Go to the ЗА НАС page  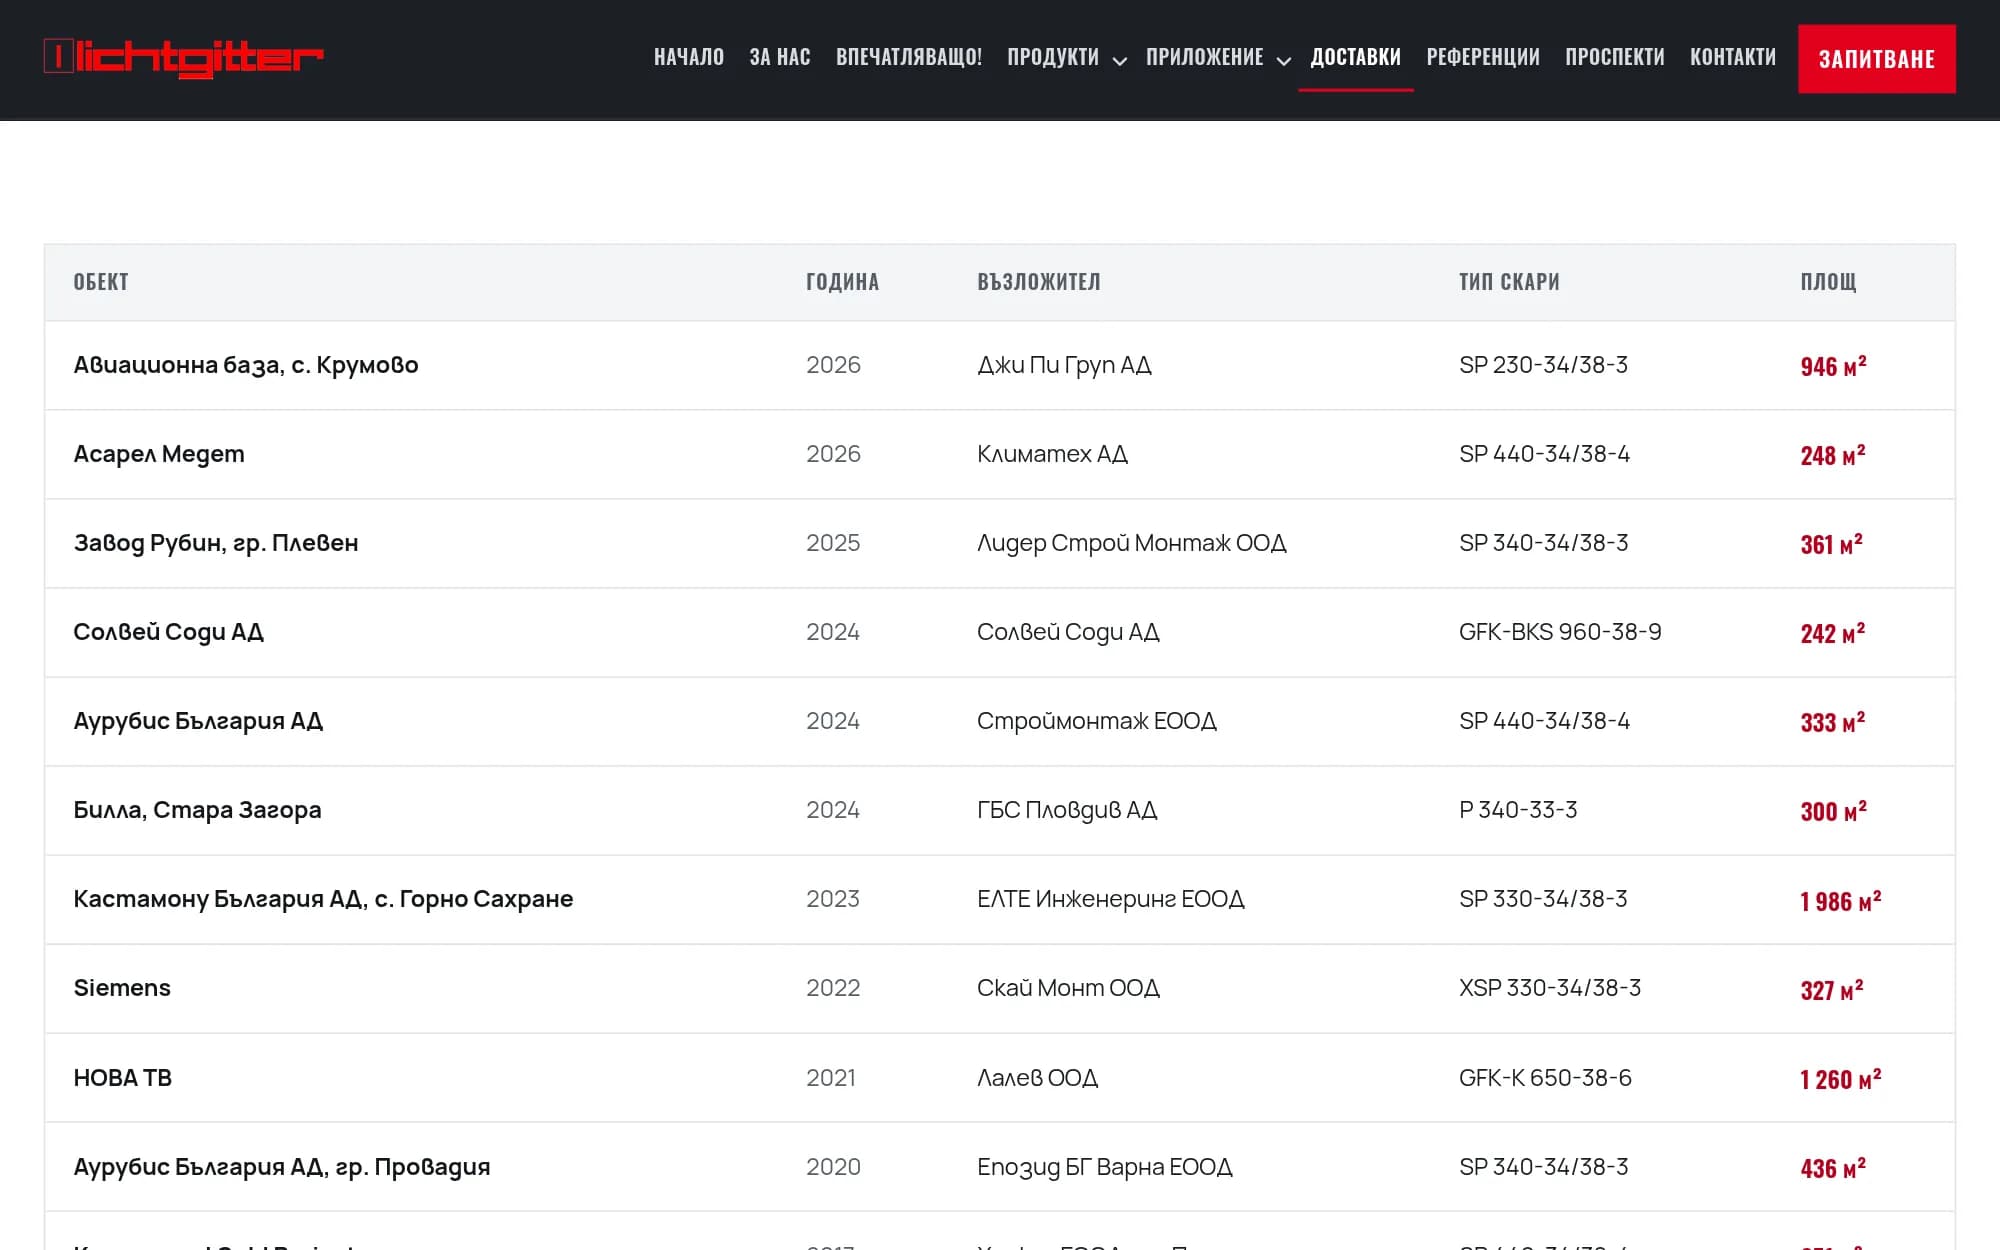[x=780, y=57]
